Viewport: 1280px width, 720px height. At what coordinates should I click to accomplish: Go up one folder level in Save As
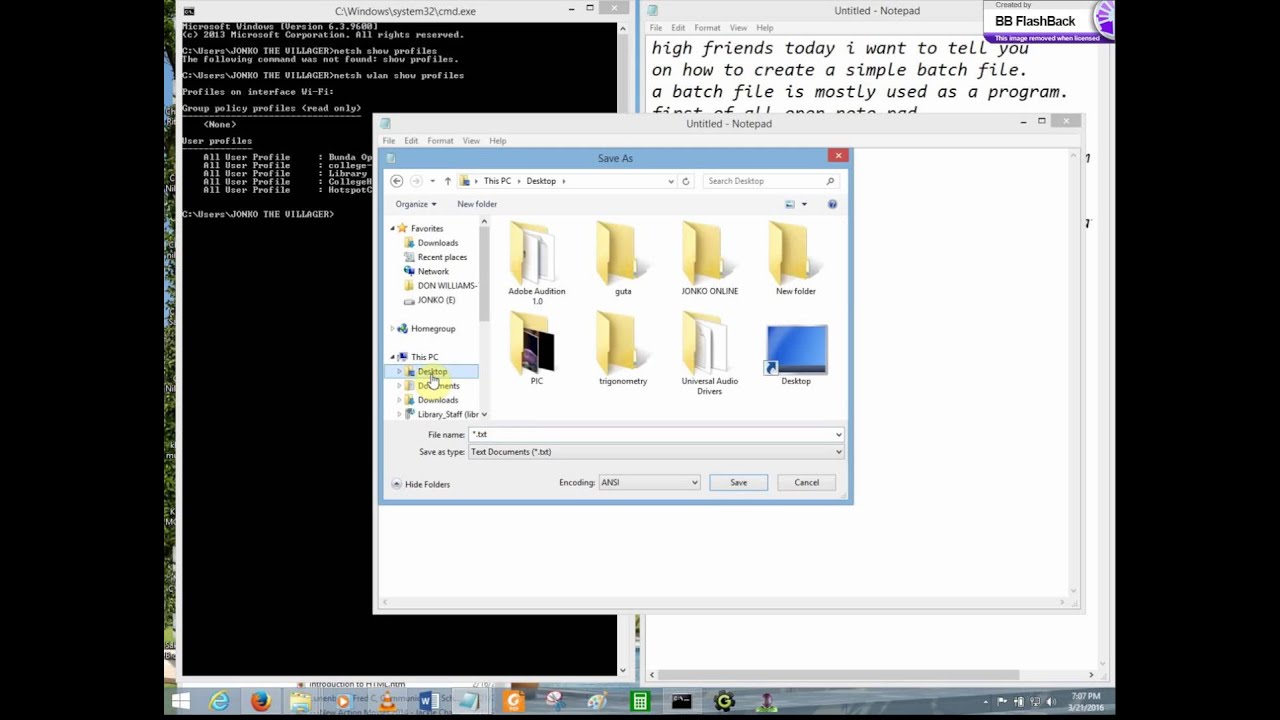pyautogui.click(x=447, y=181)
